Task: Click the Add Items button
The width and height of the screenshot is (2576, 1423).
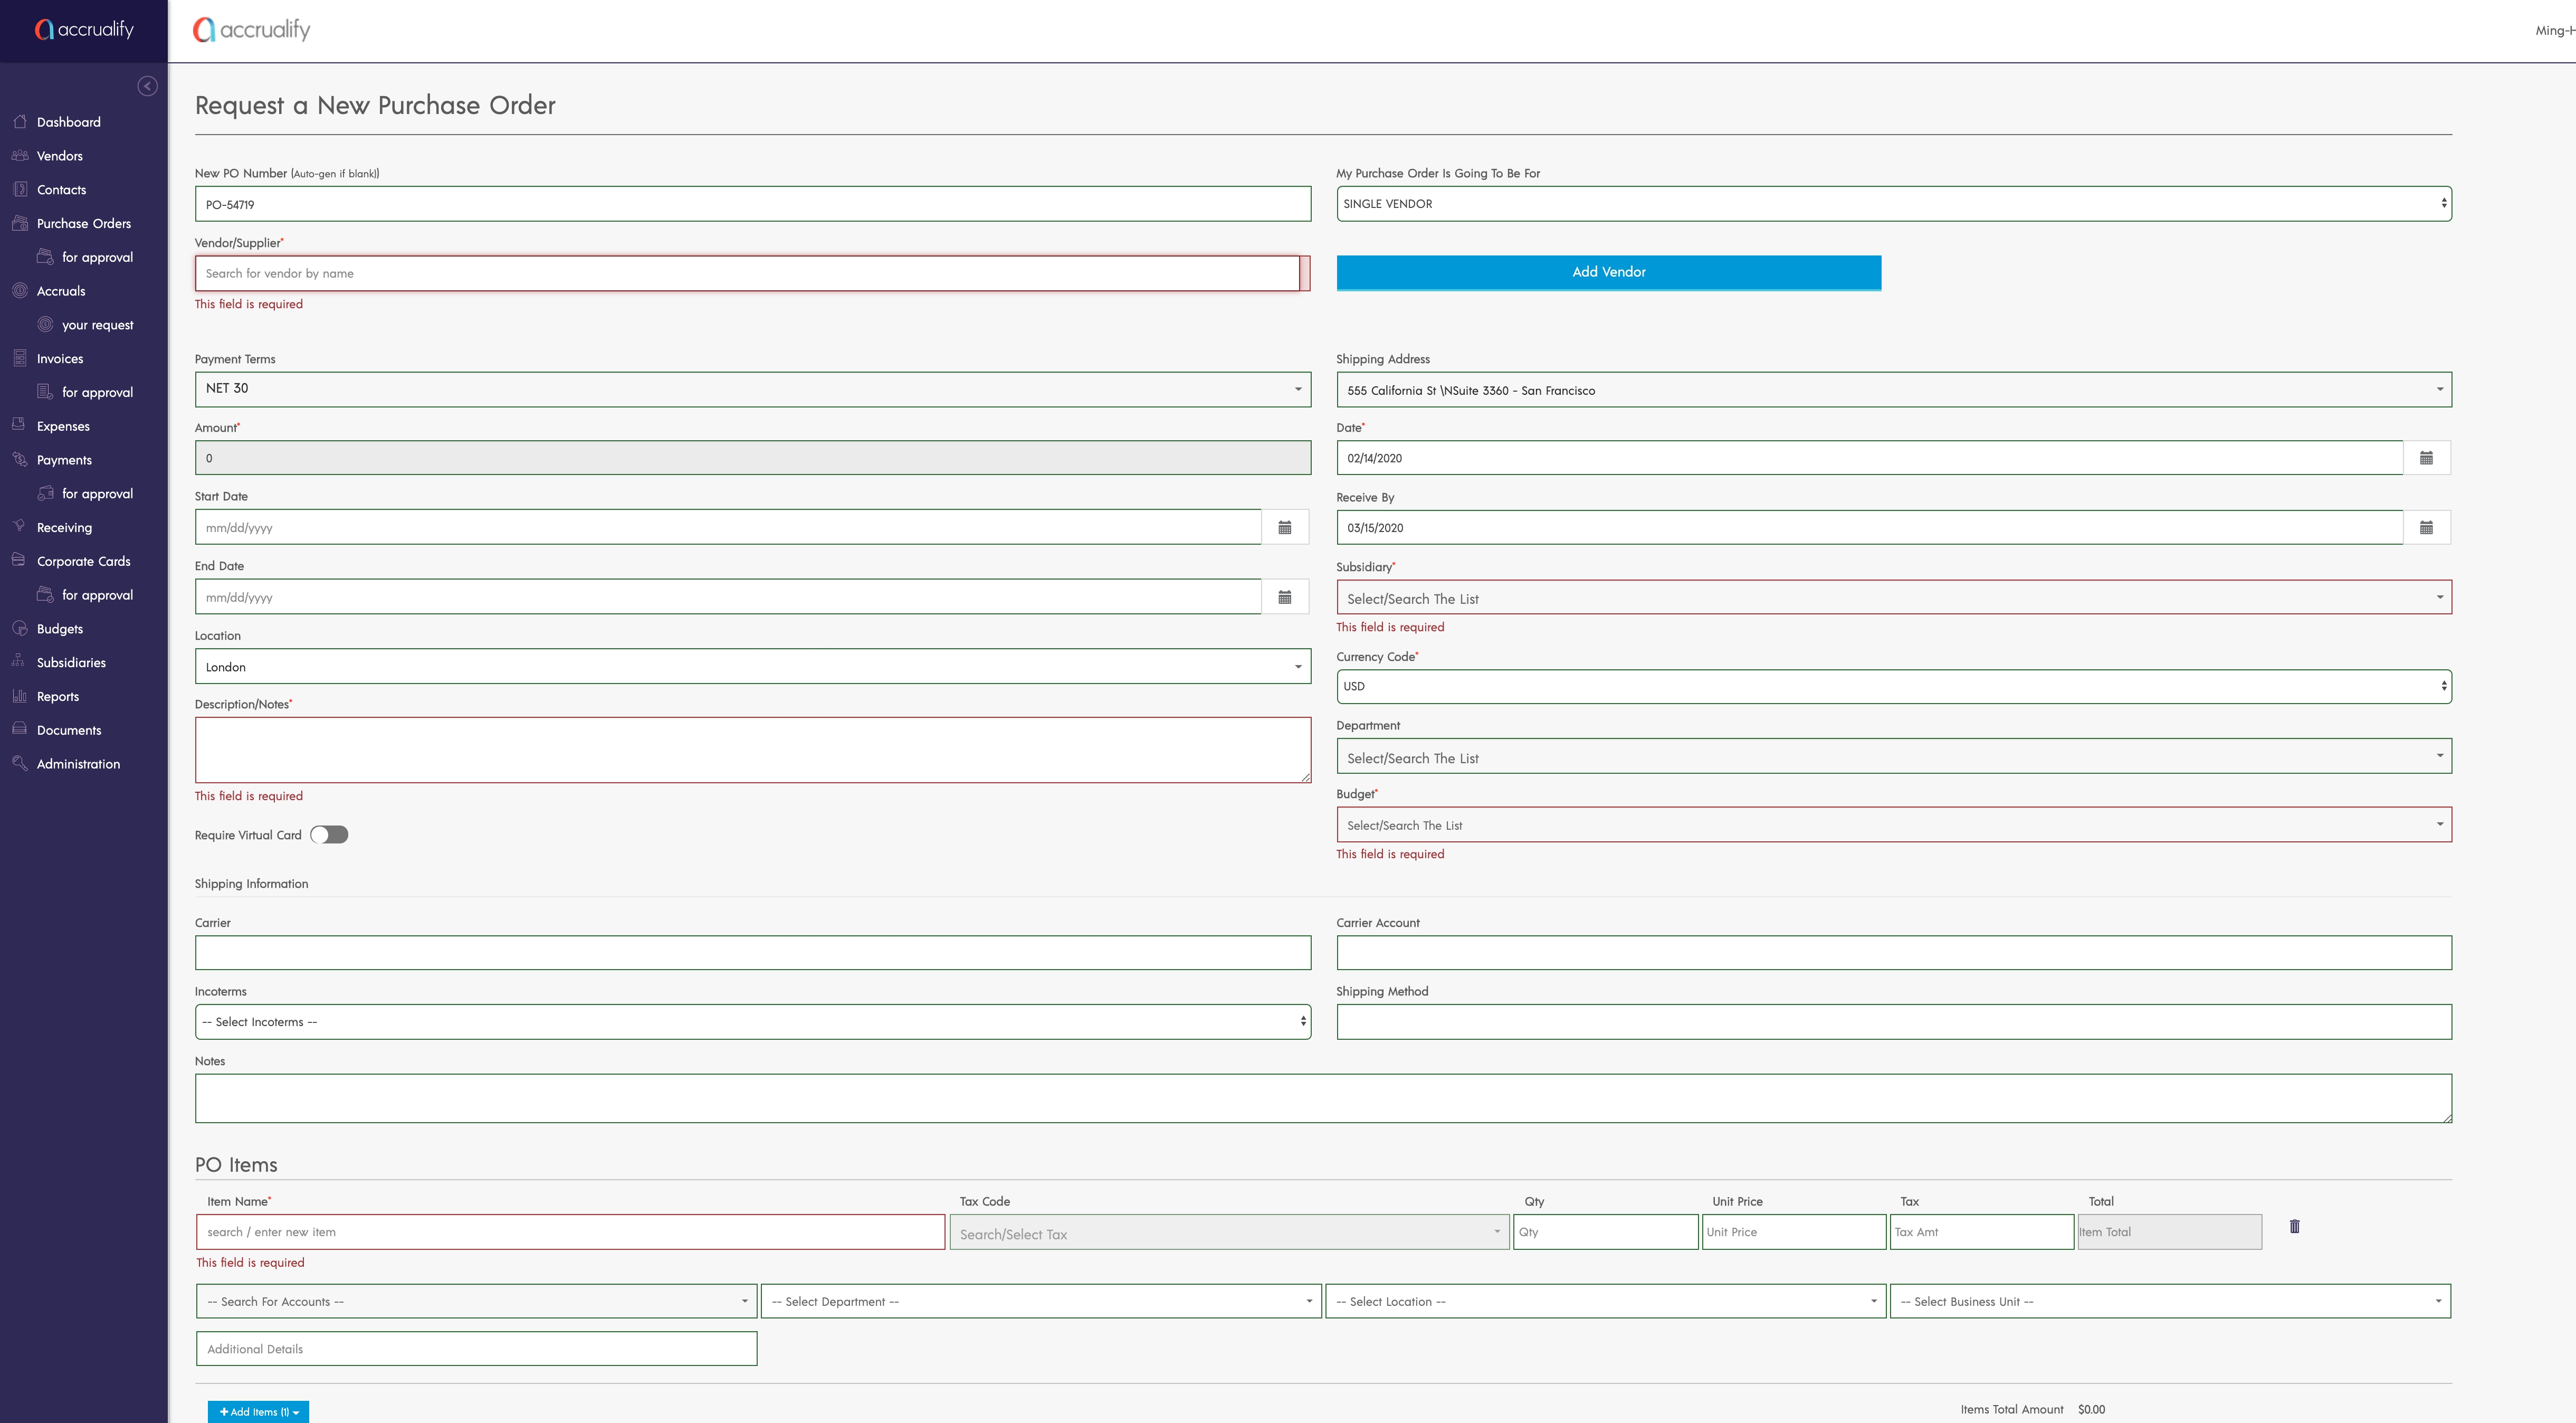Action: coord(258,1411)
